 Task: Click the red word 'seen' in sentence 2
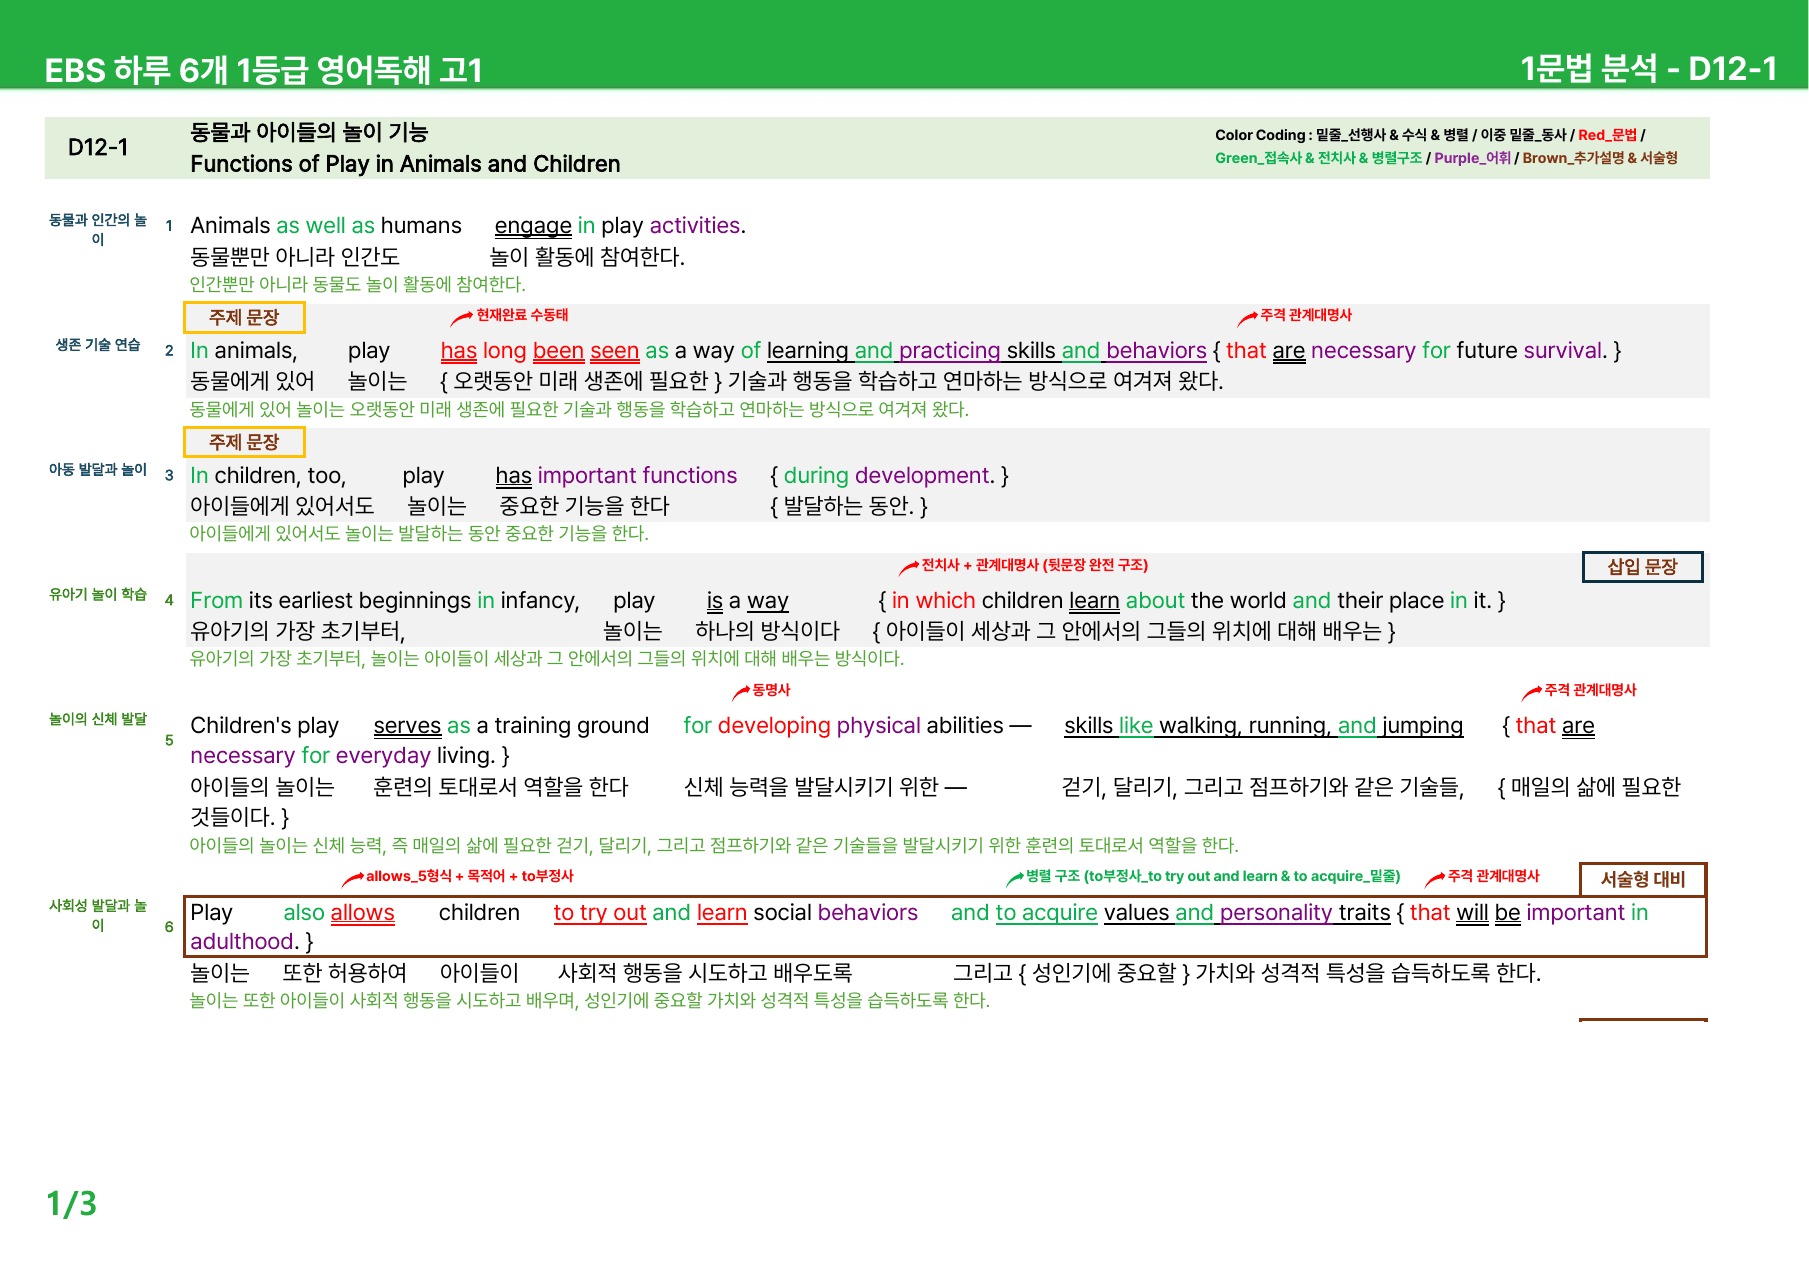tap(614, 351)
